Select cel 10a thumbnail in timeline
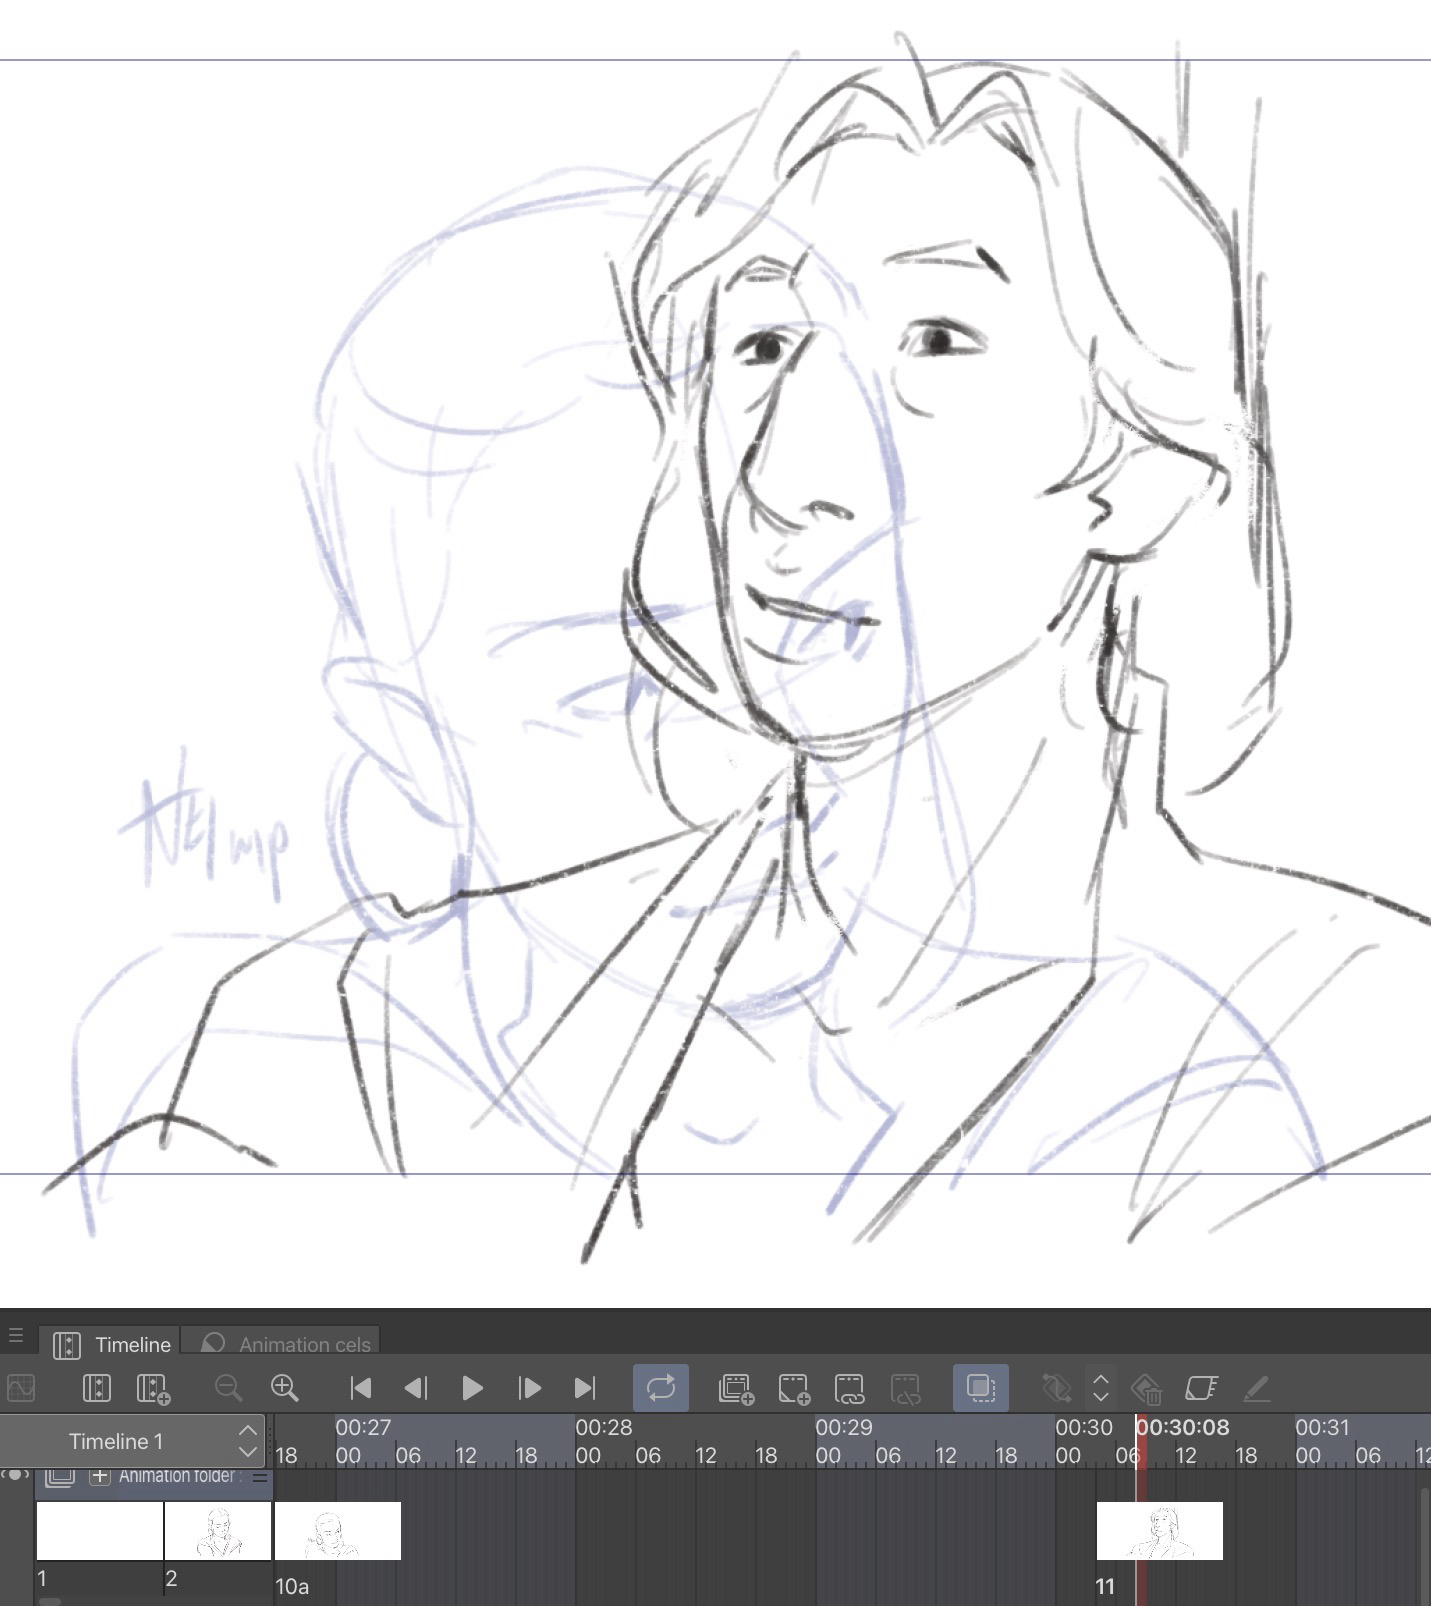 click(337, 1530)
